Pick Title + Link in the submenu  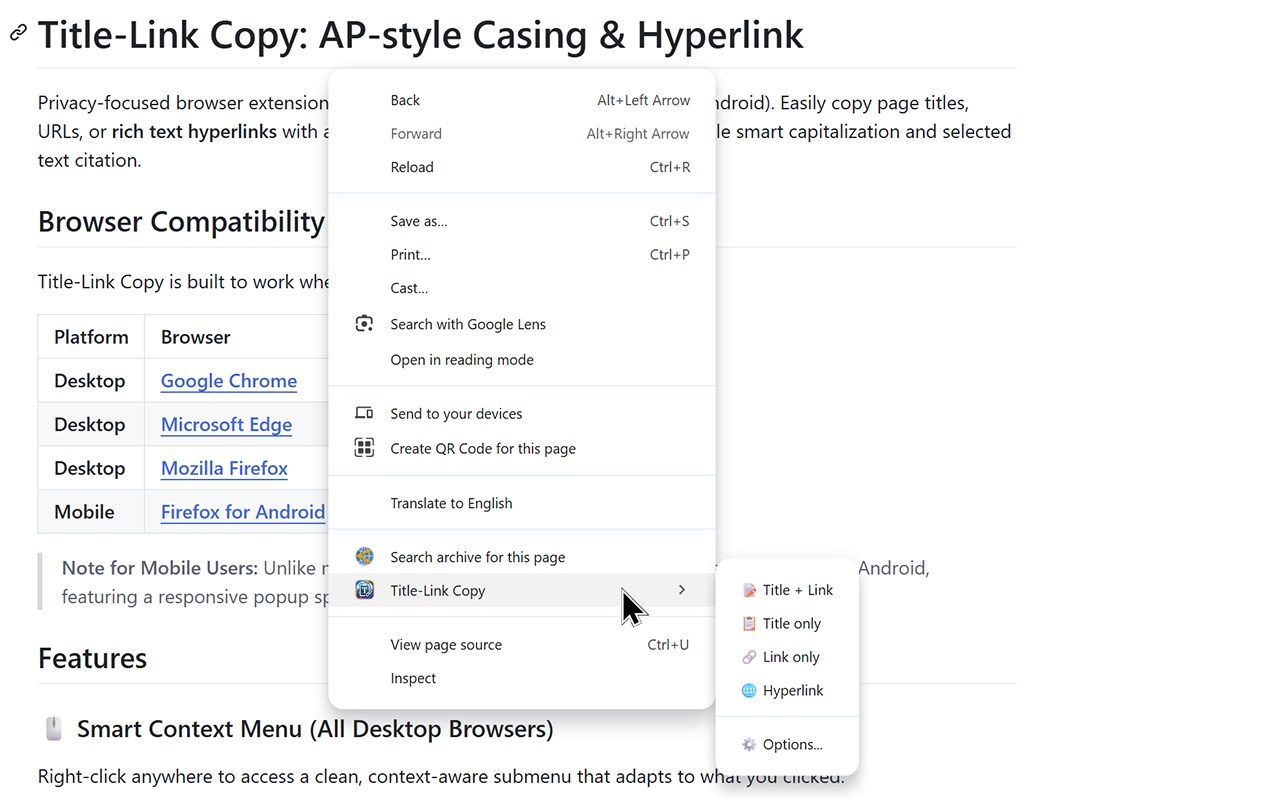[787, 590]
